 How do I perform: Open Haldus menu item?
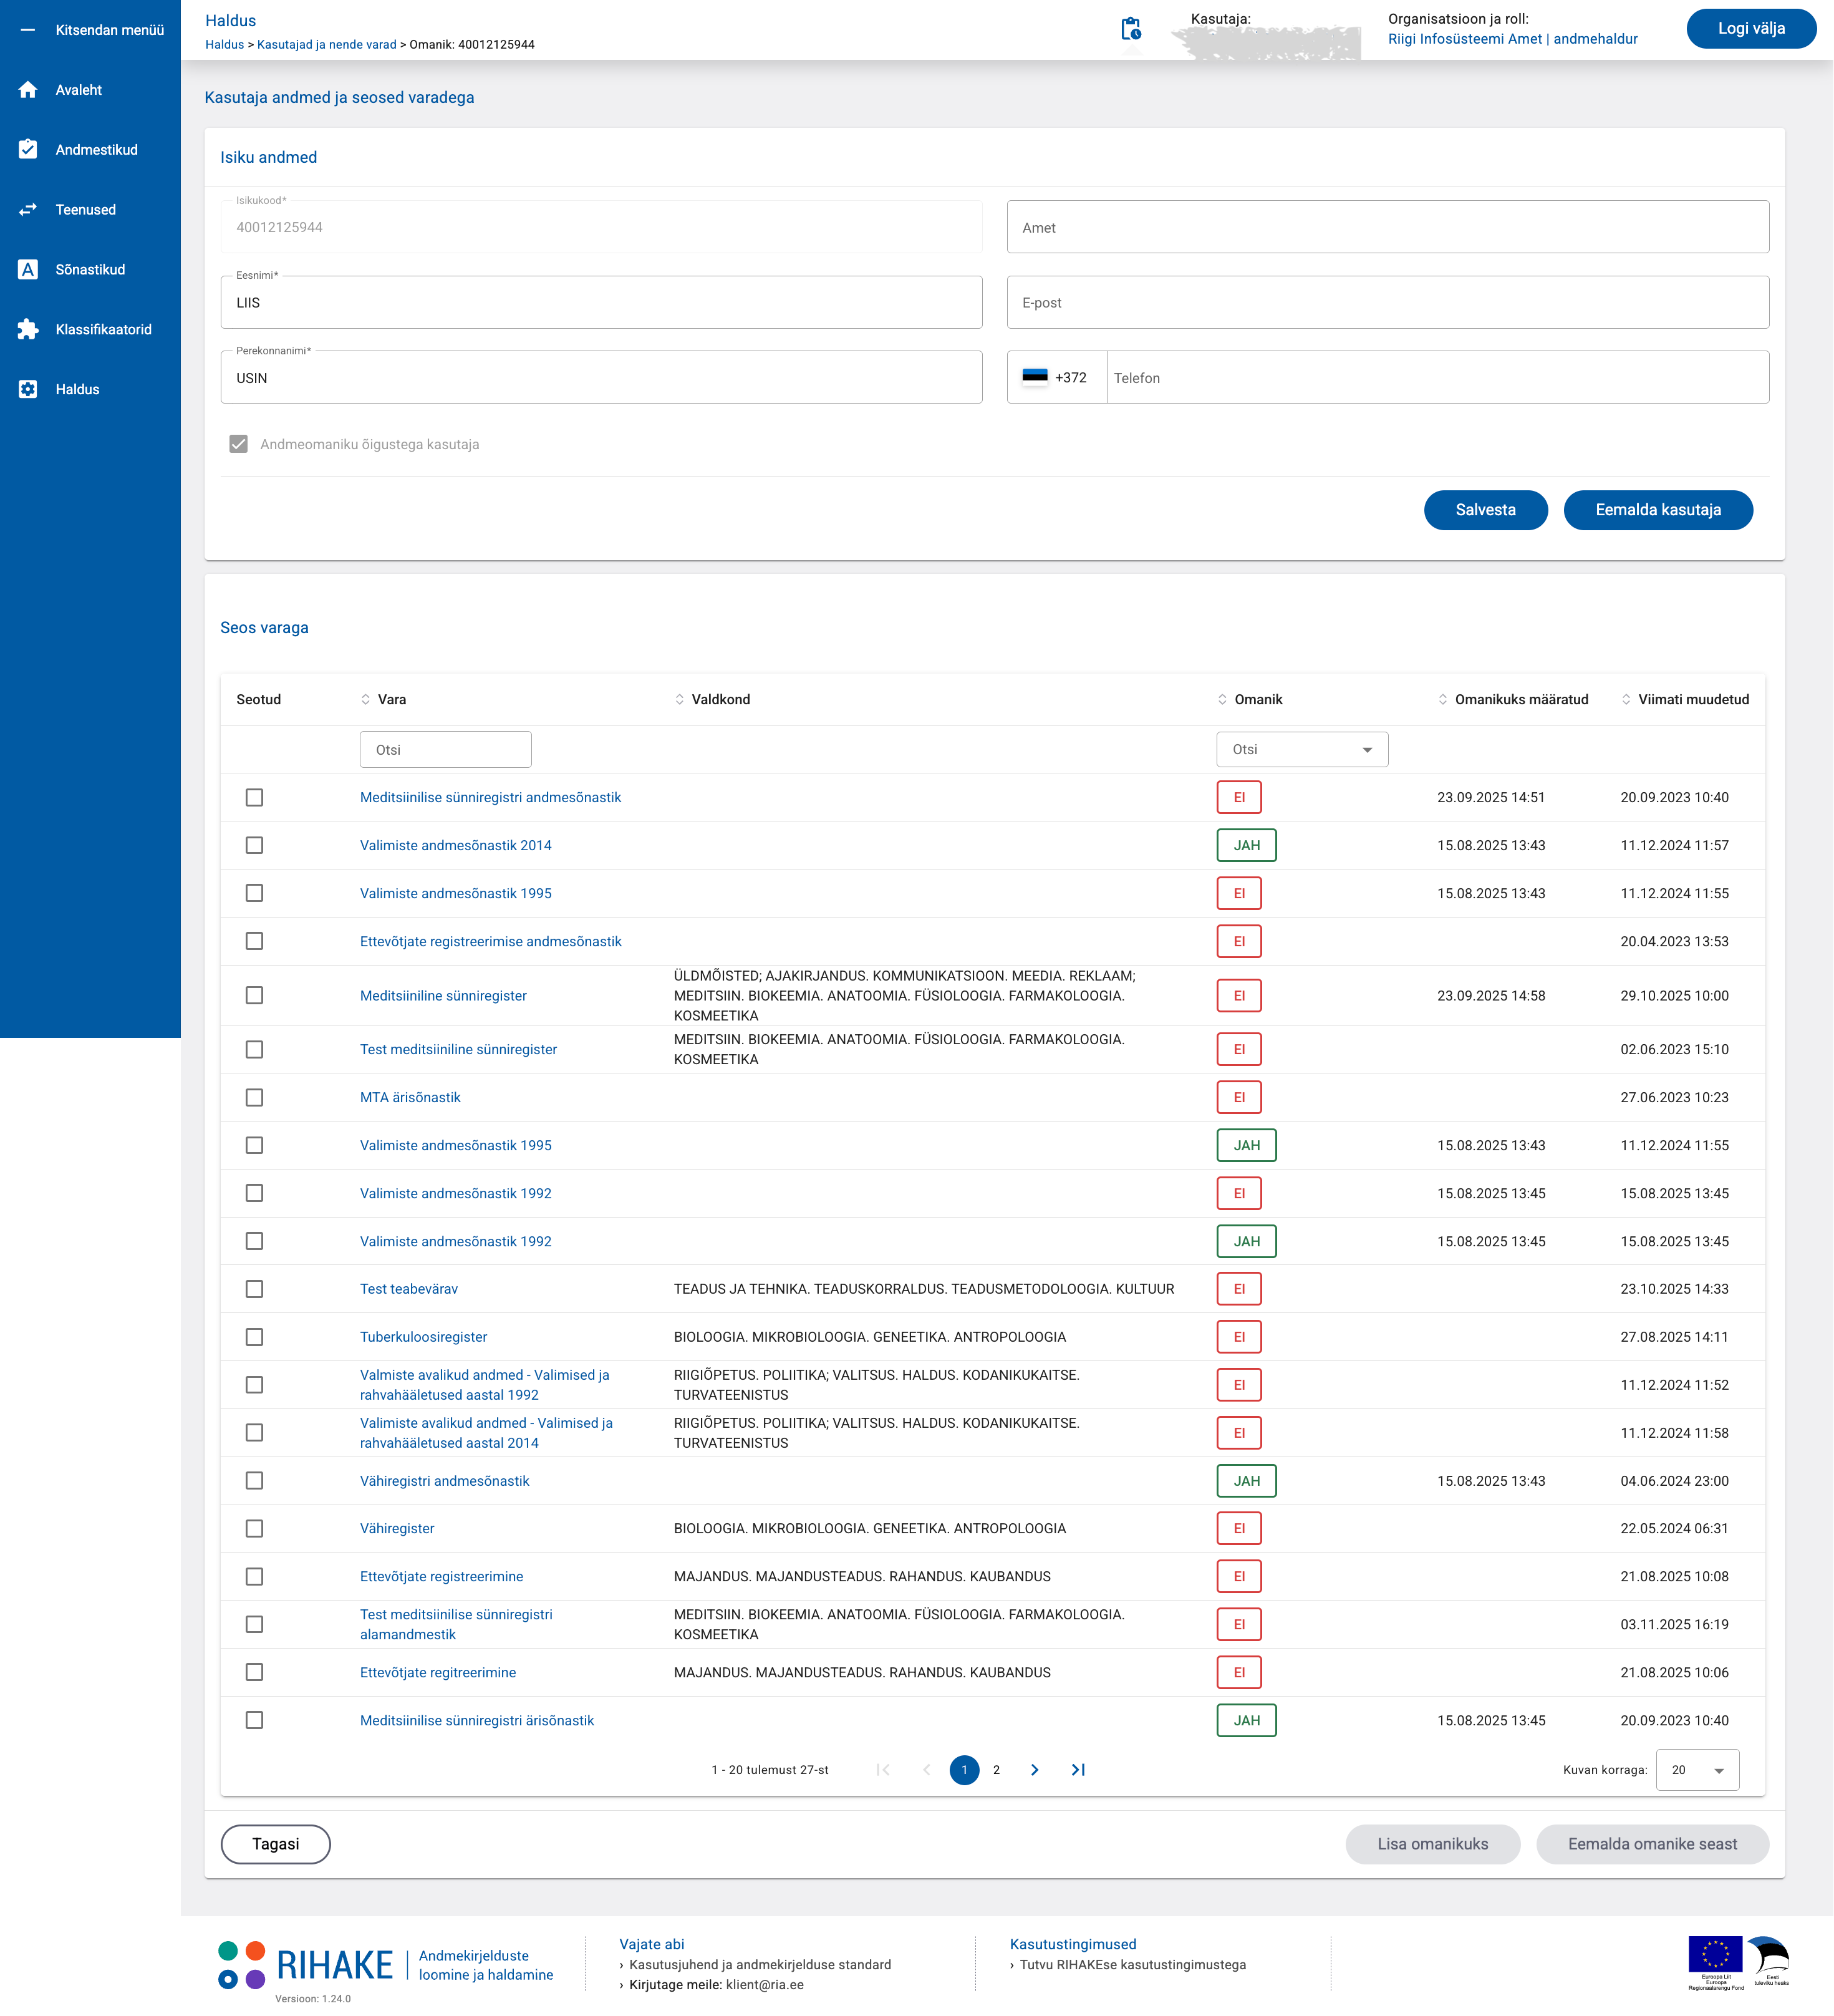pos(77,390)
